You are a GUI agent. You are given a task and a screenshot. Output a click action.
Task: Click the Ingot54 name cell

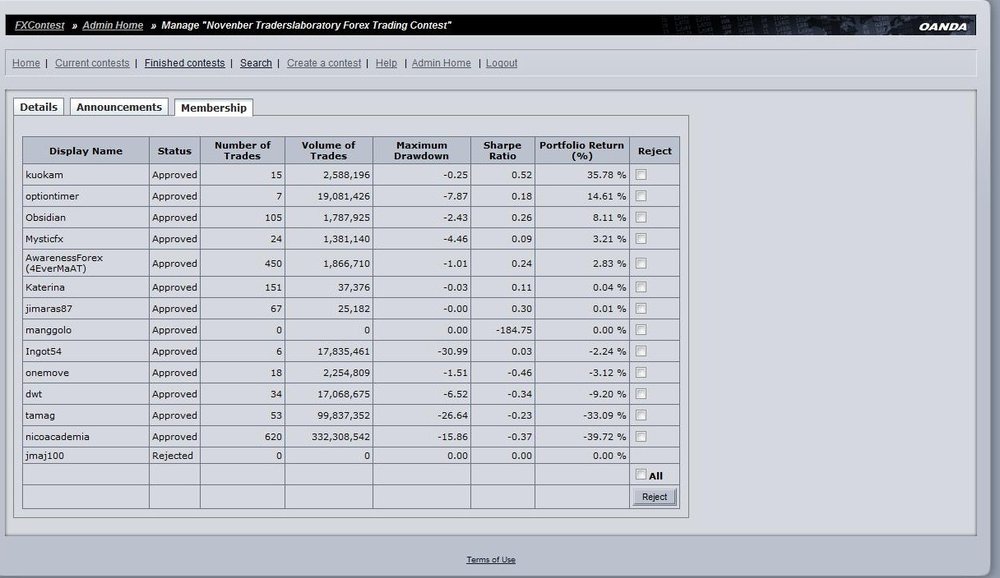85,352
